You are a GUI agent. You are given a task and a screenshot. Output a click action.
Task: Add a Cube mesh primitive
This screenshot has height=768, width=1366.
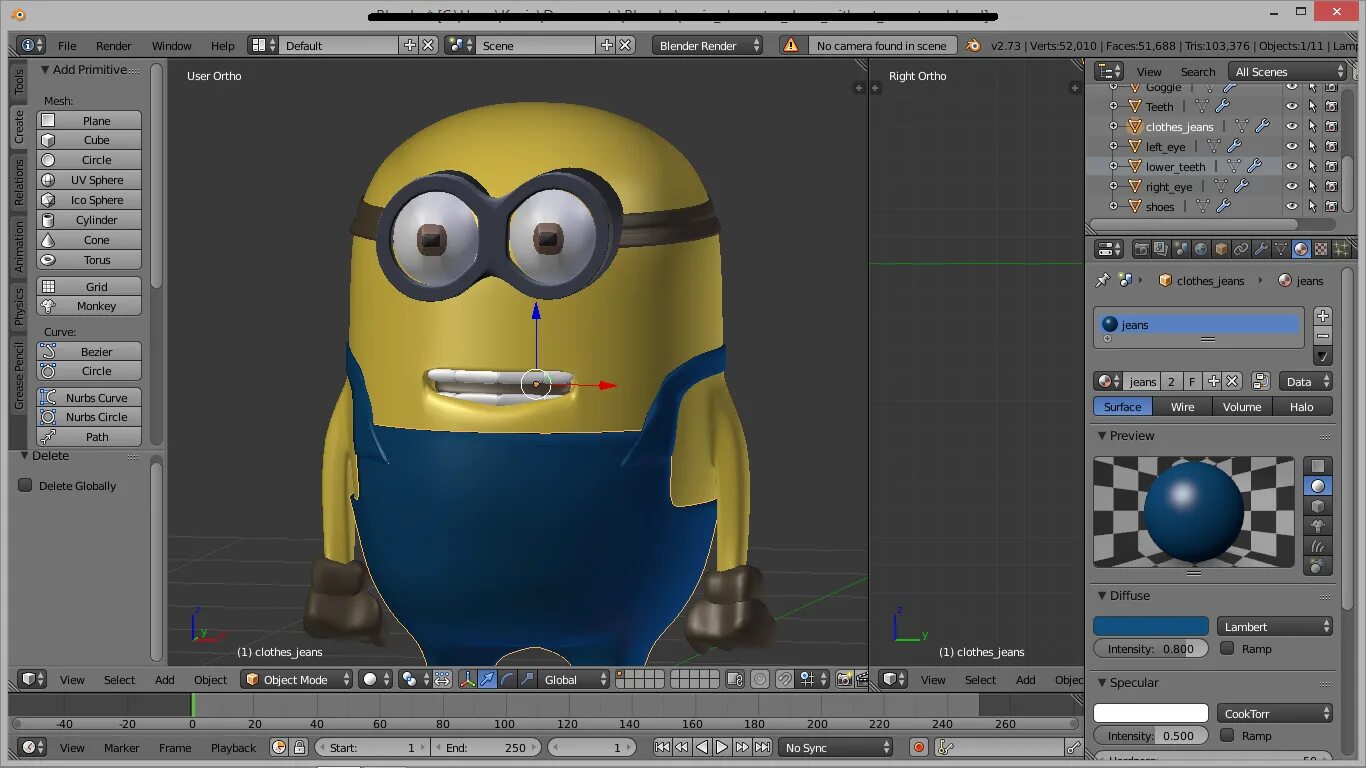click(89, 140)
